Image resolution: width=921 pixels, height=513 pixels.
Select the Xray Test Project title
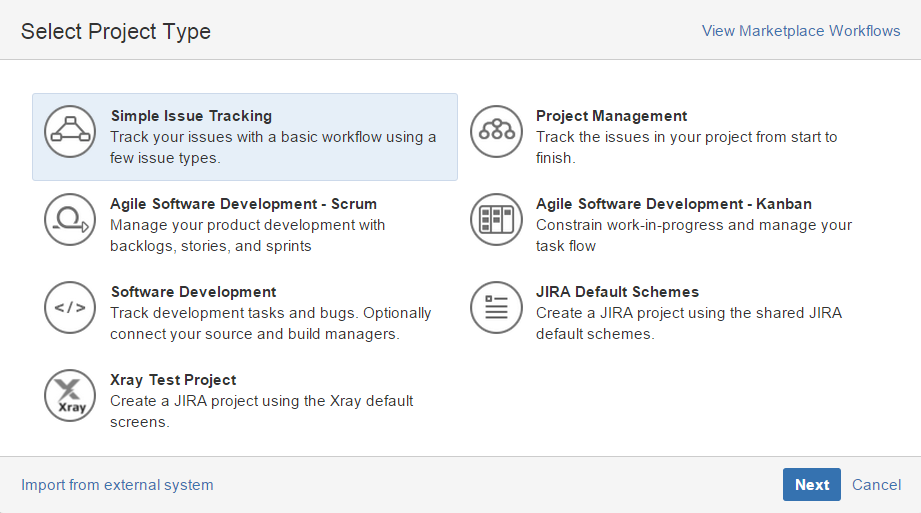coord(173,380)
